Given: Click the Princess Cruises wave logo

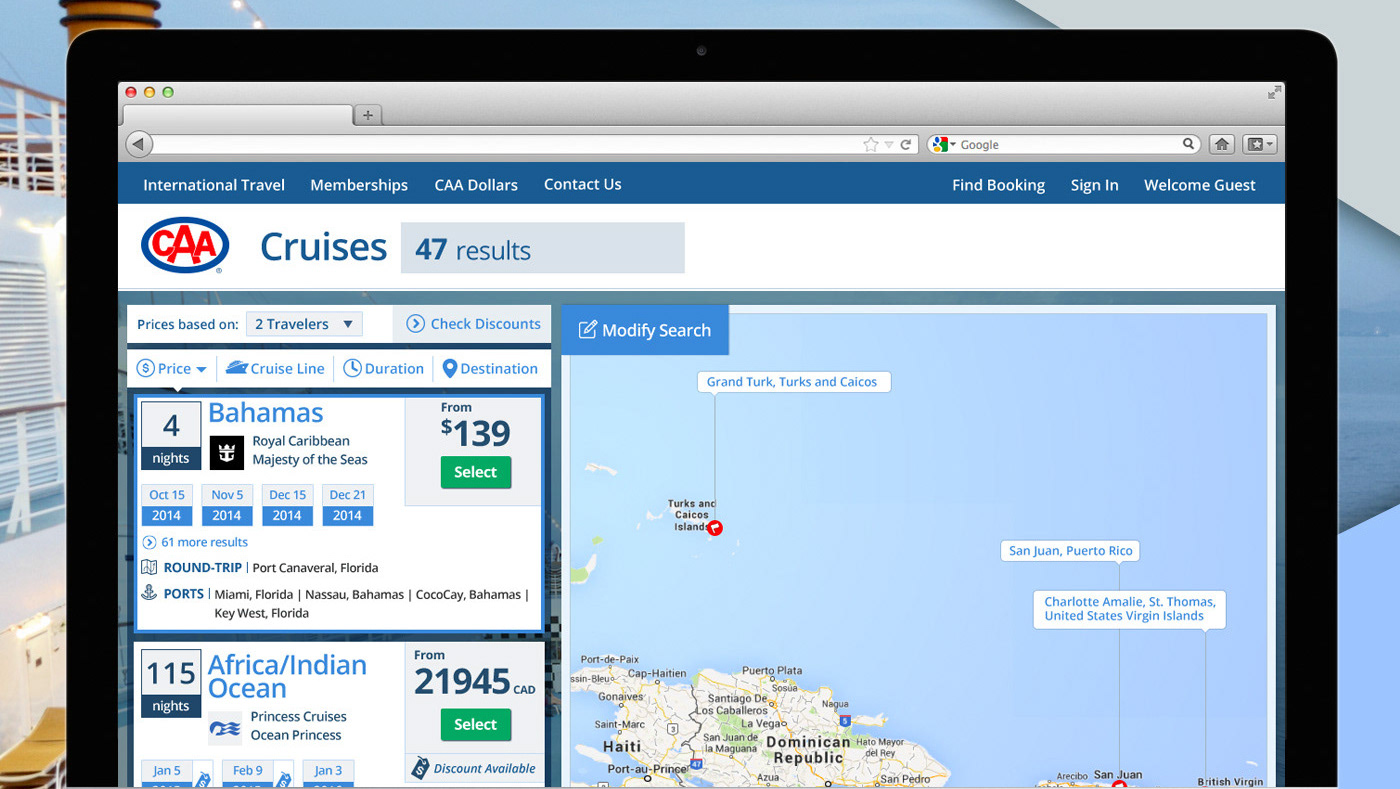Looking at the screenshot, I should point(225,728).
